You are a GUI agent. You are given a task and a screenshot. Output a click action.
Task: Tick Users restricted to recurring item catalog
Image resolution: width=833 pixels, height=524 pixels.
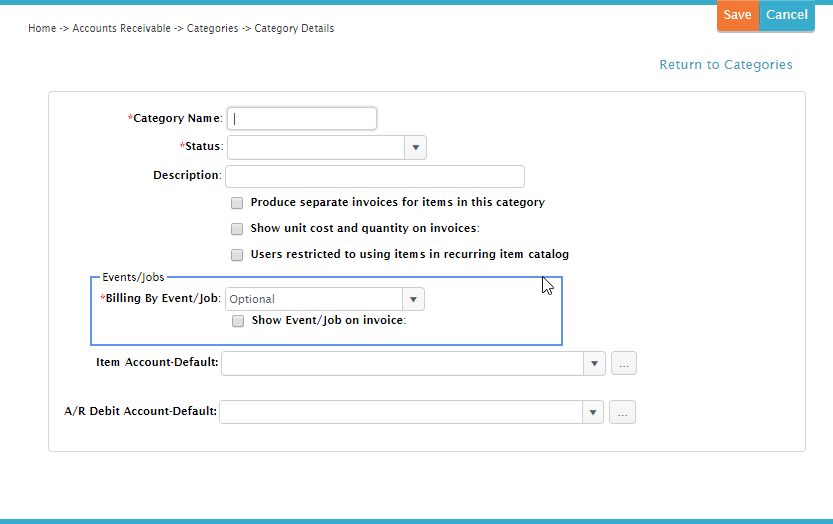click(x=237, y=255)
